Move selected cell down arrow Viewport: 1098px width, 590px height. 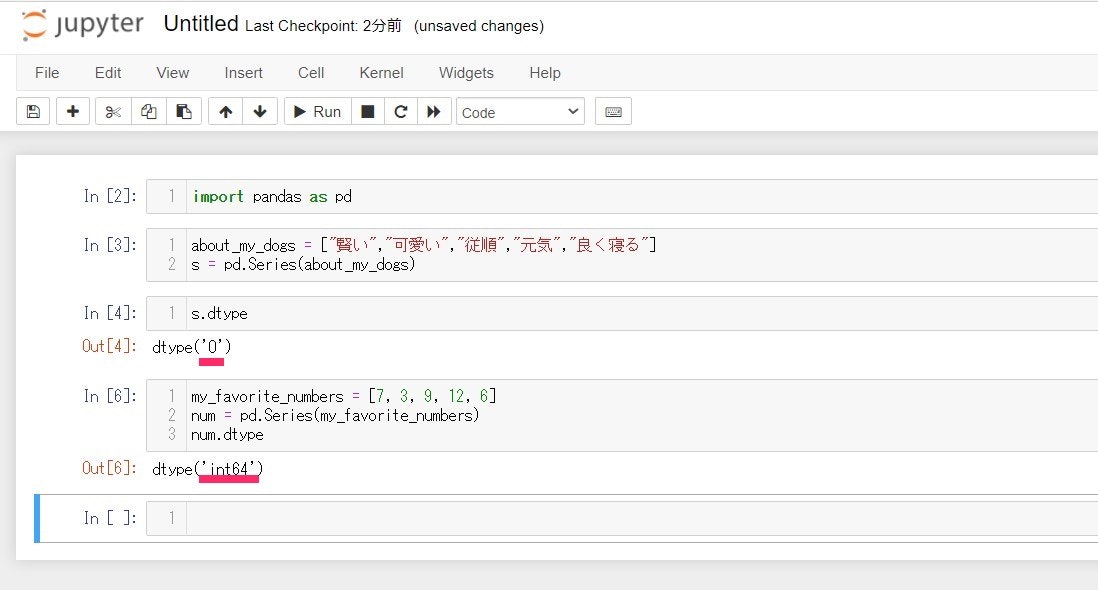260,111
